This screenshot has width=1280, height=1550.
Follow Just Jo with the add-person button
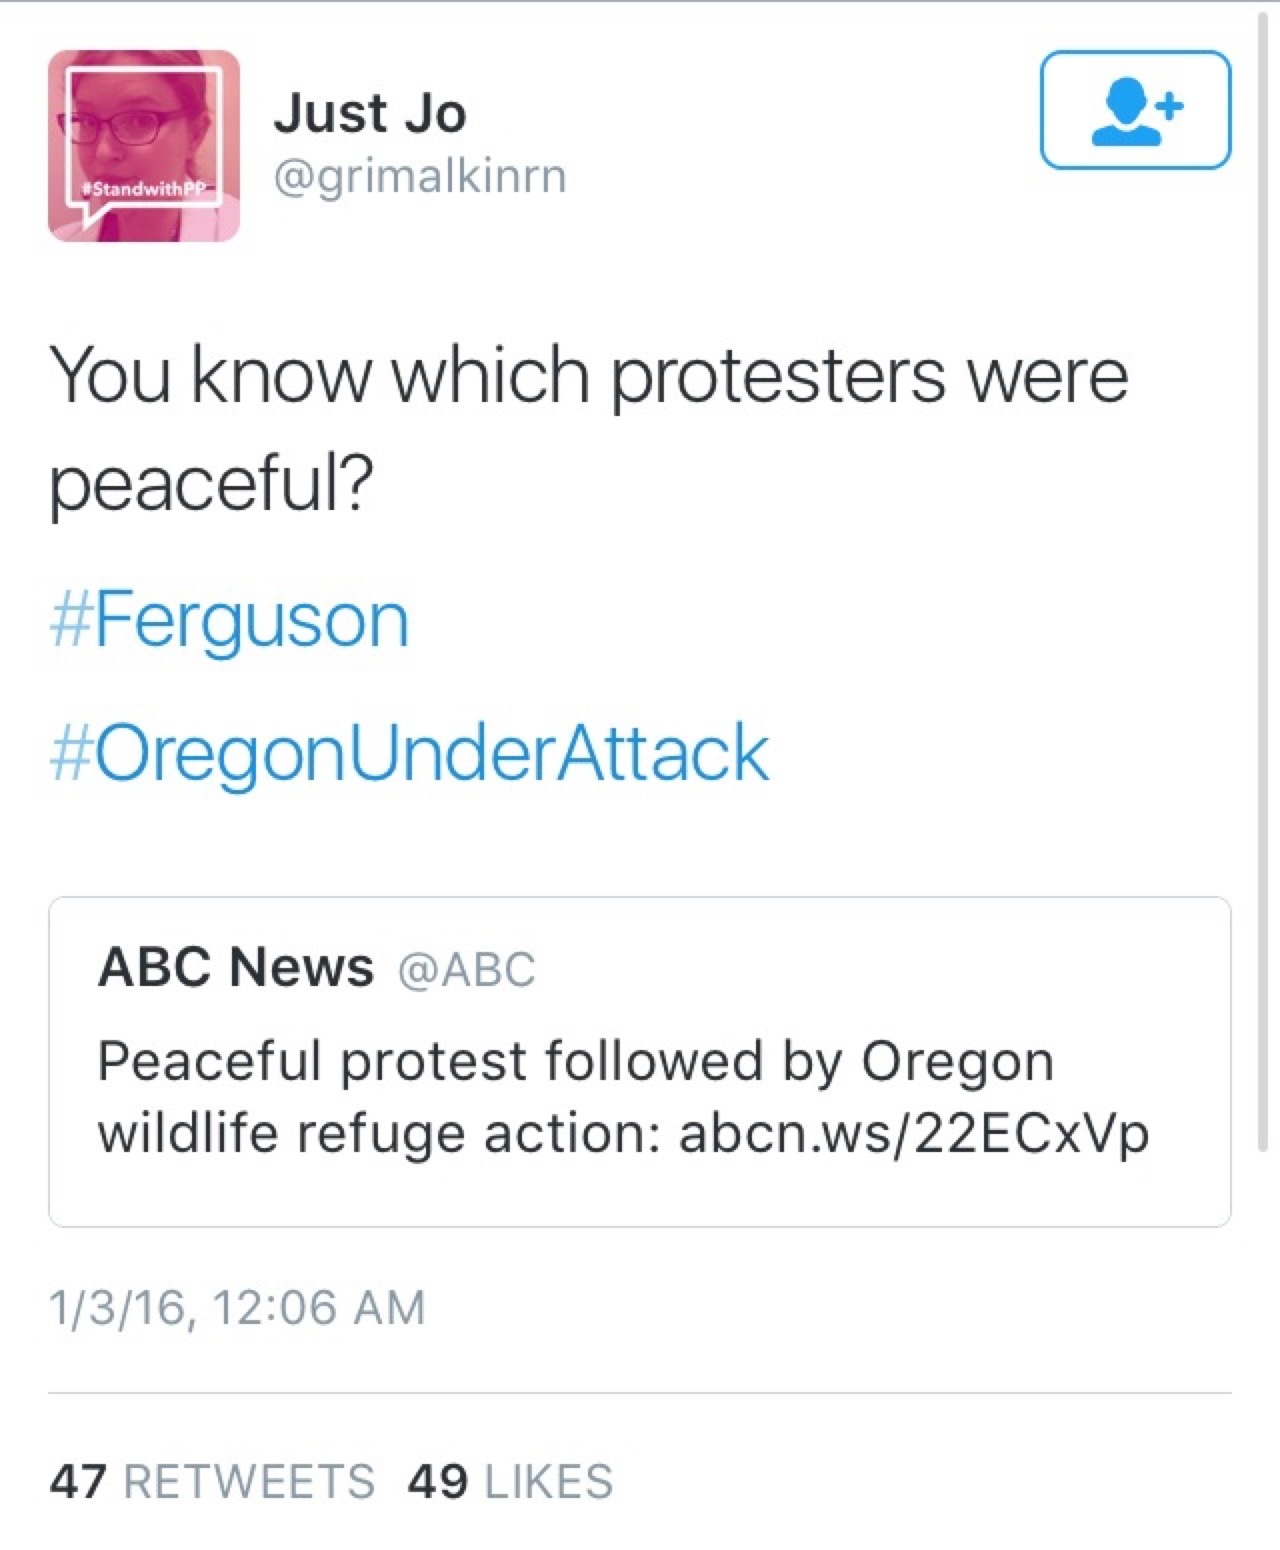pyautogui.click(x=1135, y=110)
